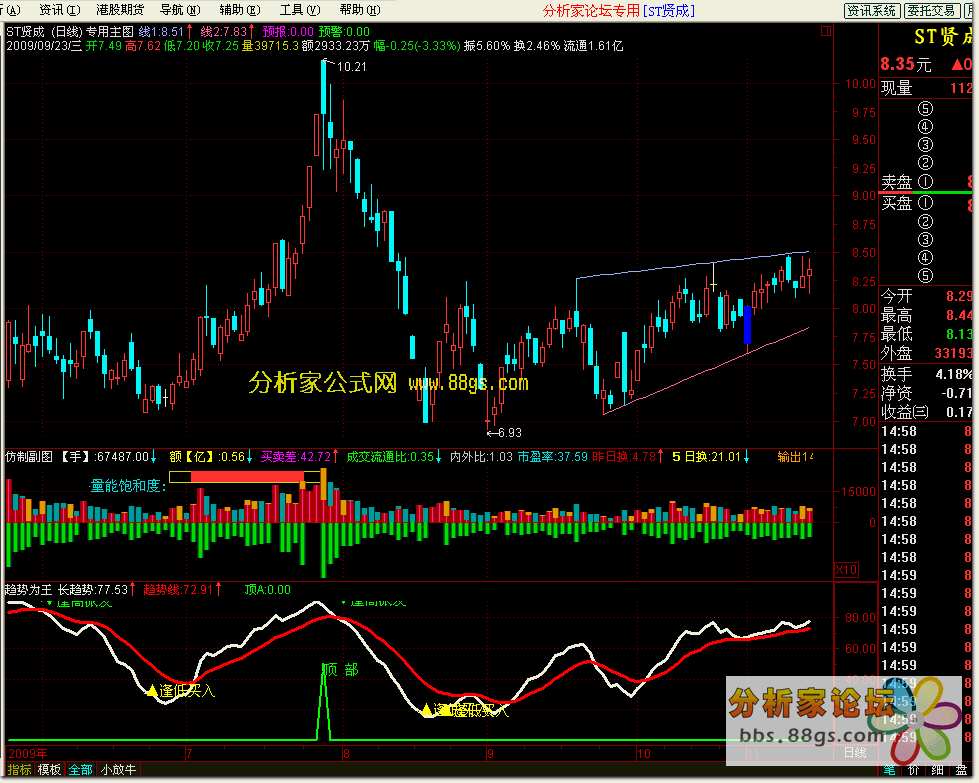Click the 收益(三) row label
979x783 pixels.
(905, 412)
